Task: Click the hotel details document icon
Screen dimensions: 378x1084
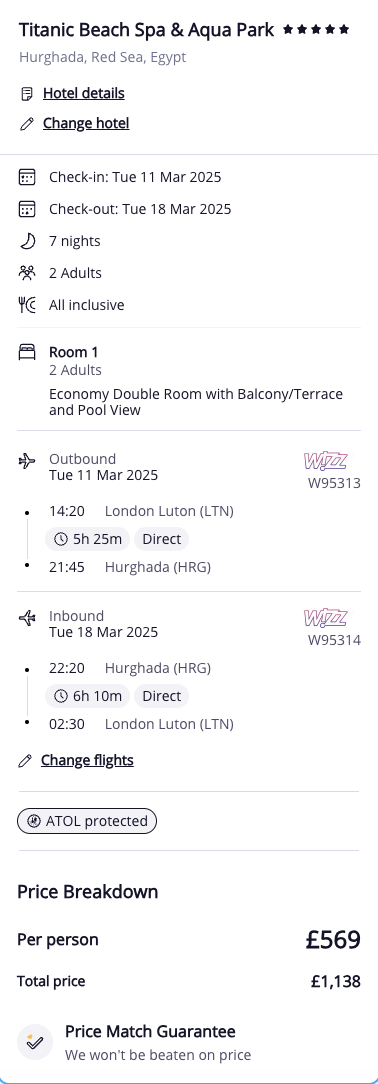Action: click(x=26, y=93)
